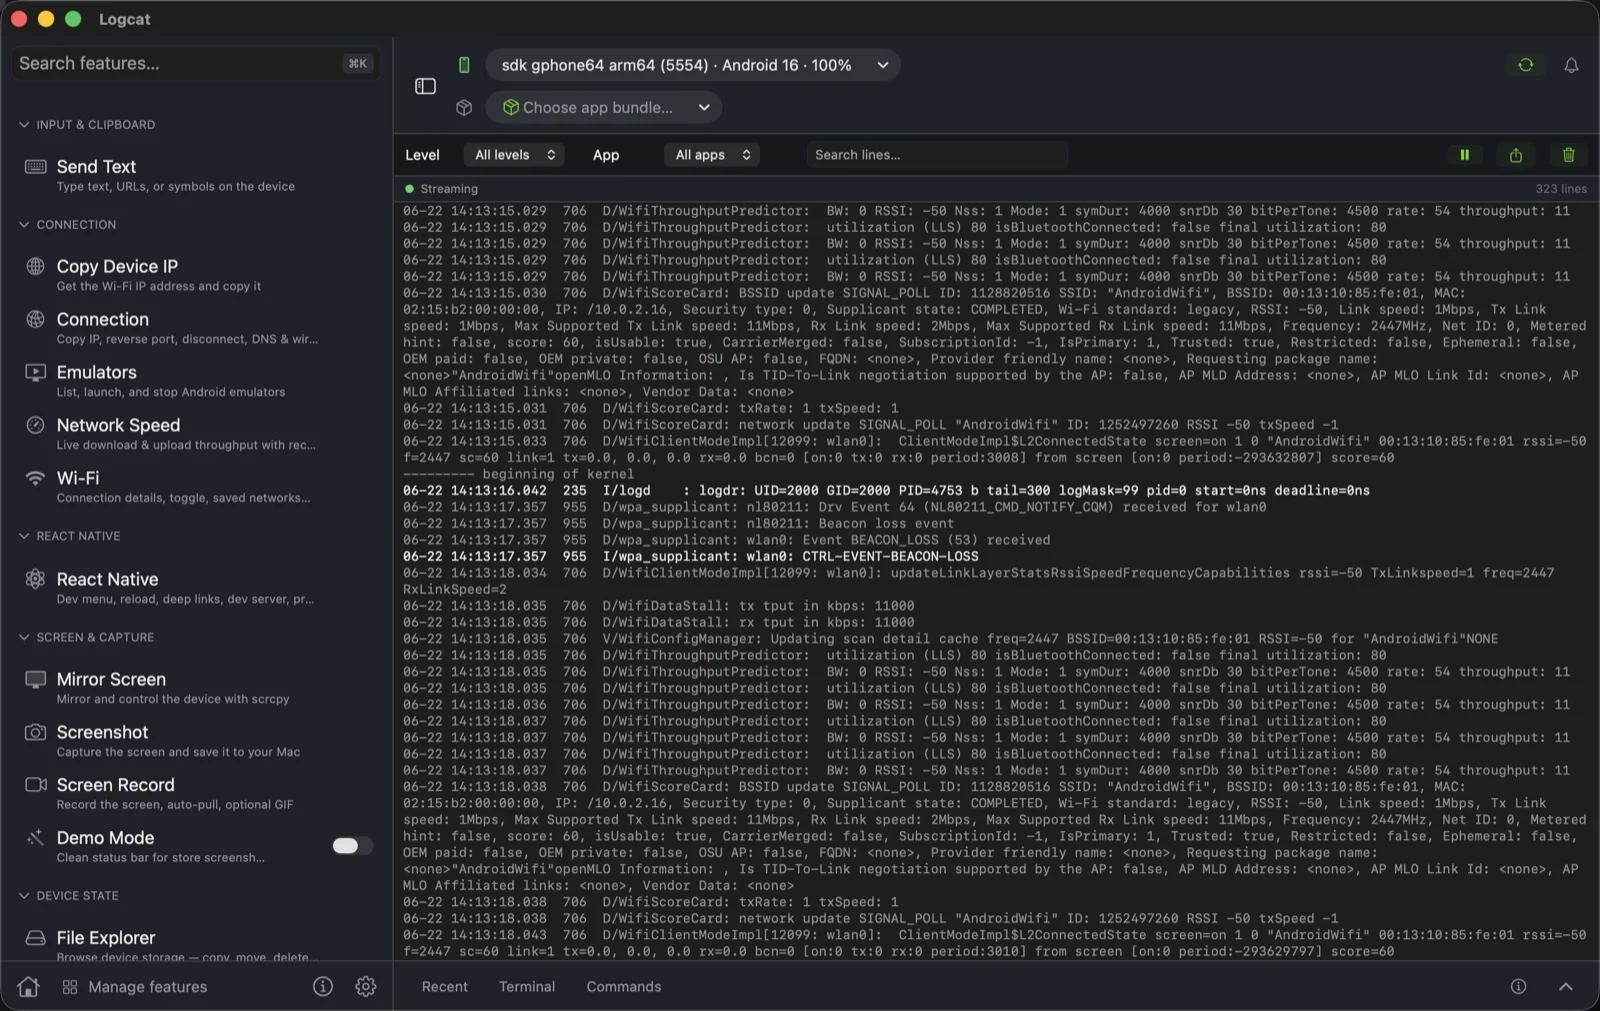This screenshot has width=1600, height=1011.
Task: Toggle the sidebar panel icon
Action: 425,86
